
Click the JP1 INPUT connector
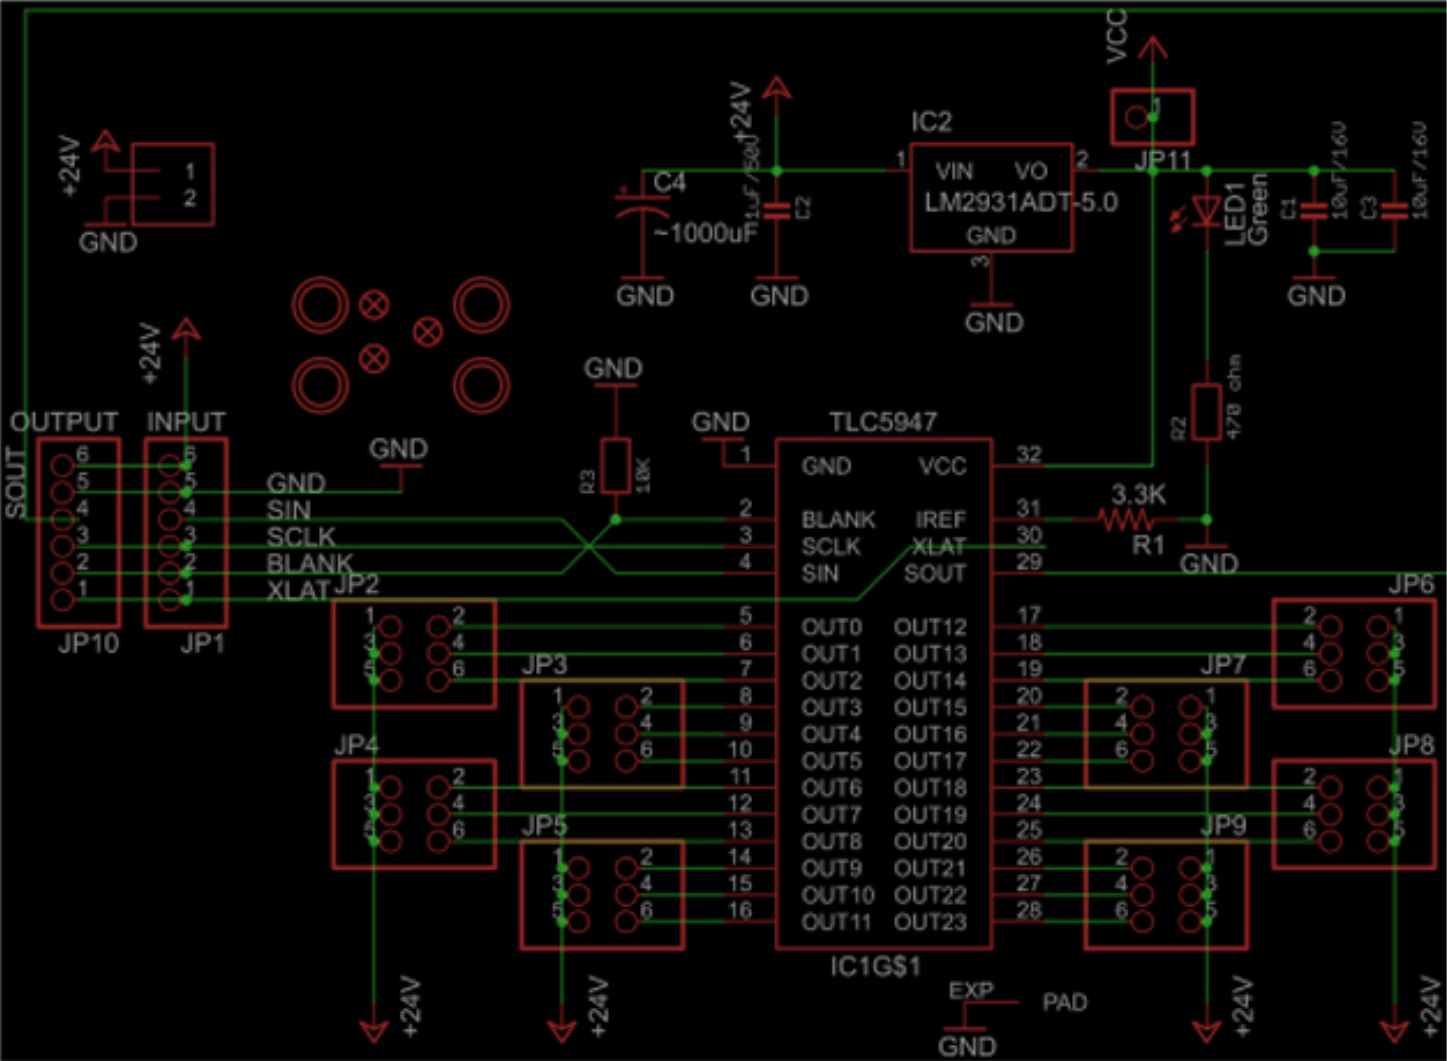click(186, 532)
